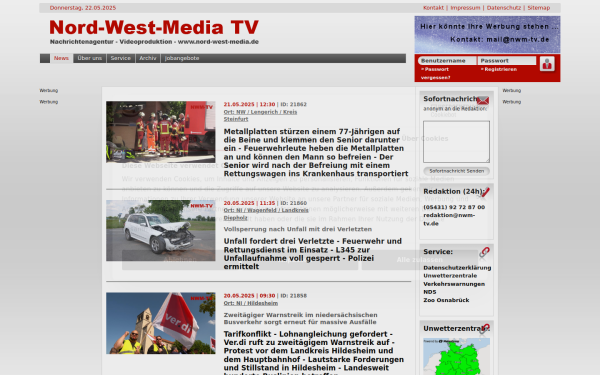Click the 'Hier könnte Ihre Werbung stehen' banner
Image resolution: width=600 pixels, height=375 pixels.
[488, 34]
